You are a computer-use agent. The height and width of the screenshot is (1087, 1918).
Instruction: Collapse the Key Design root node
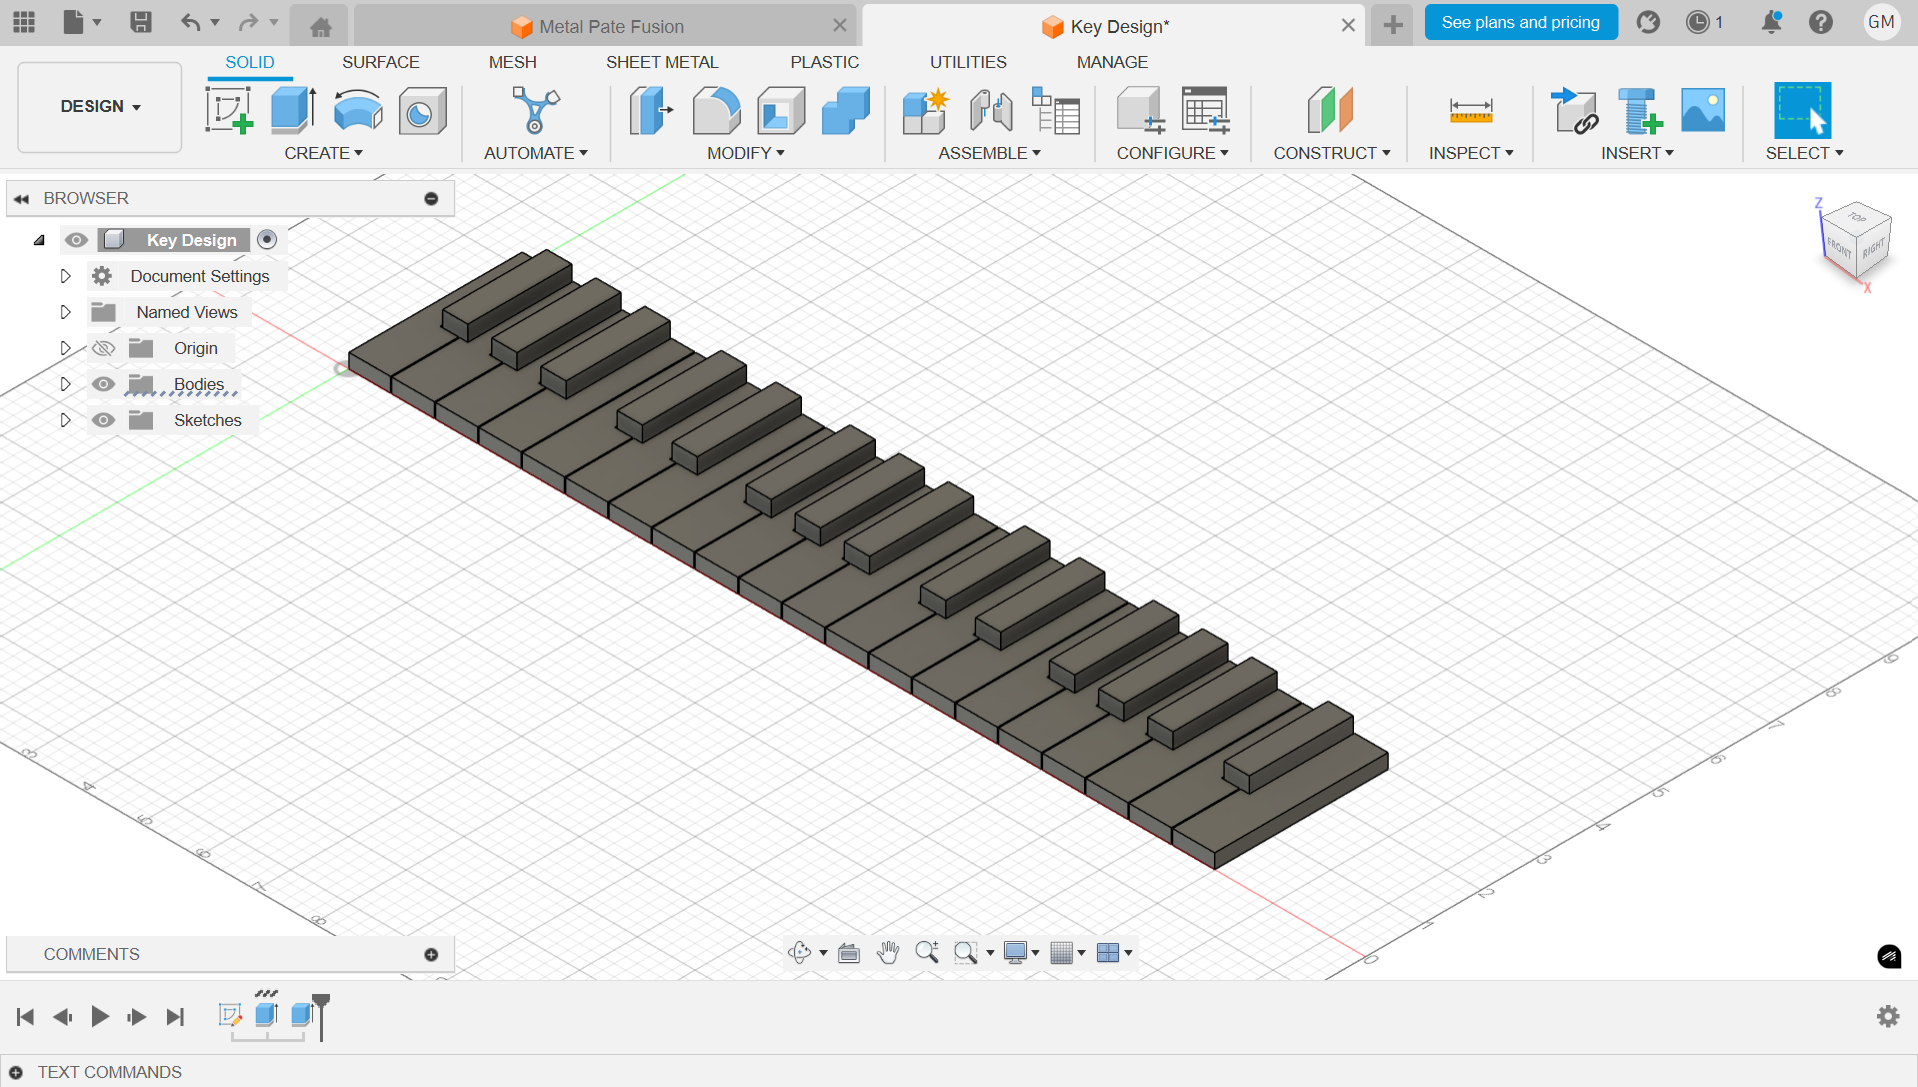[x=39, y=240]
